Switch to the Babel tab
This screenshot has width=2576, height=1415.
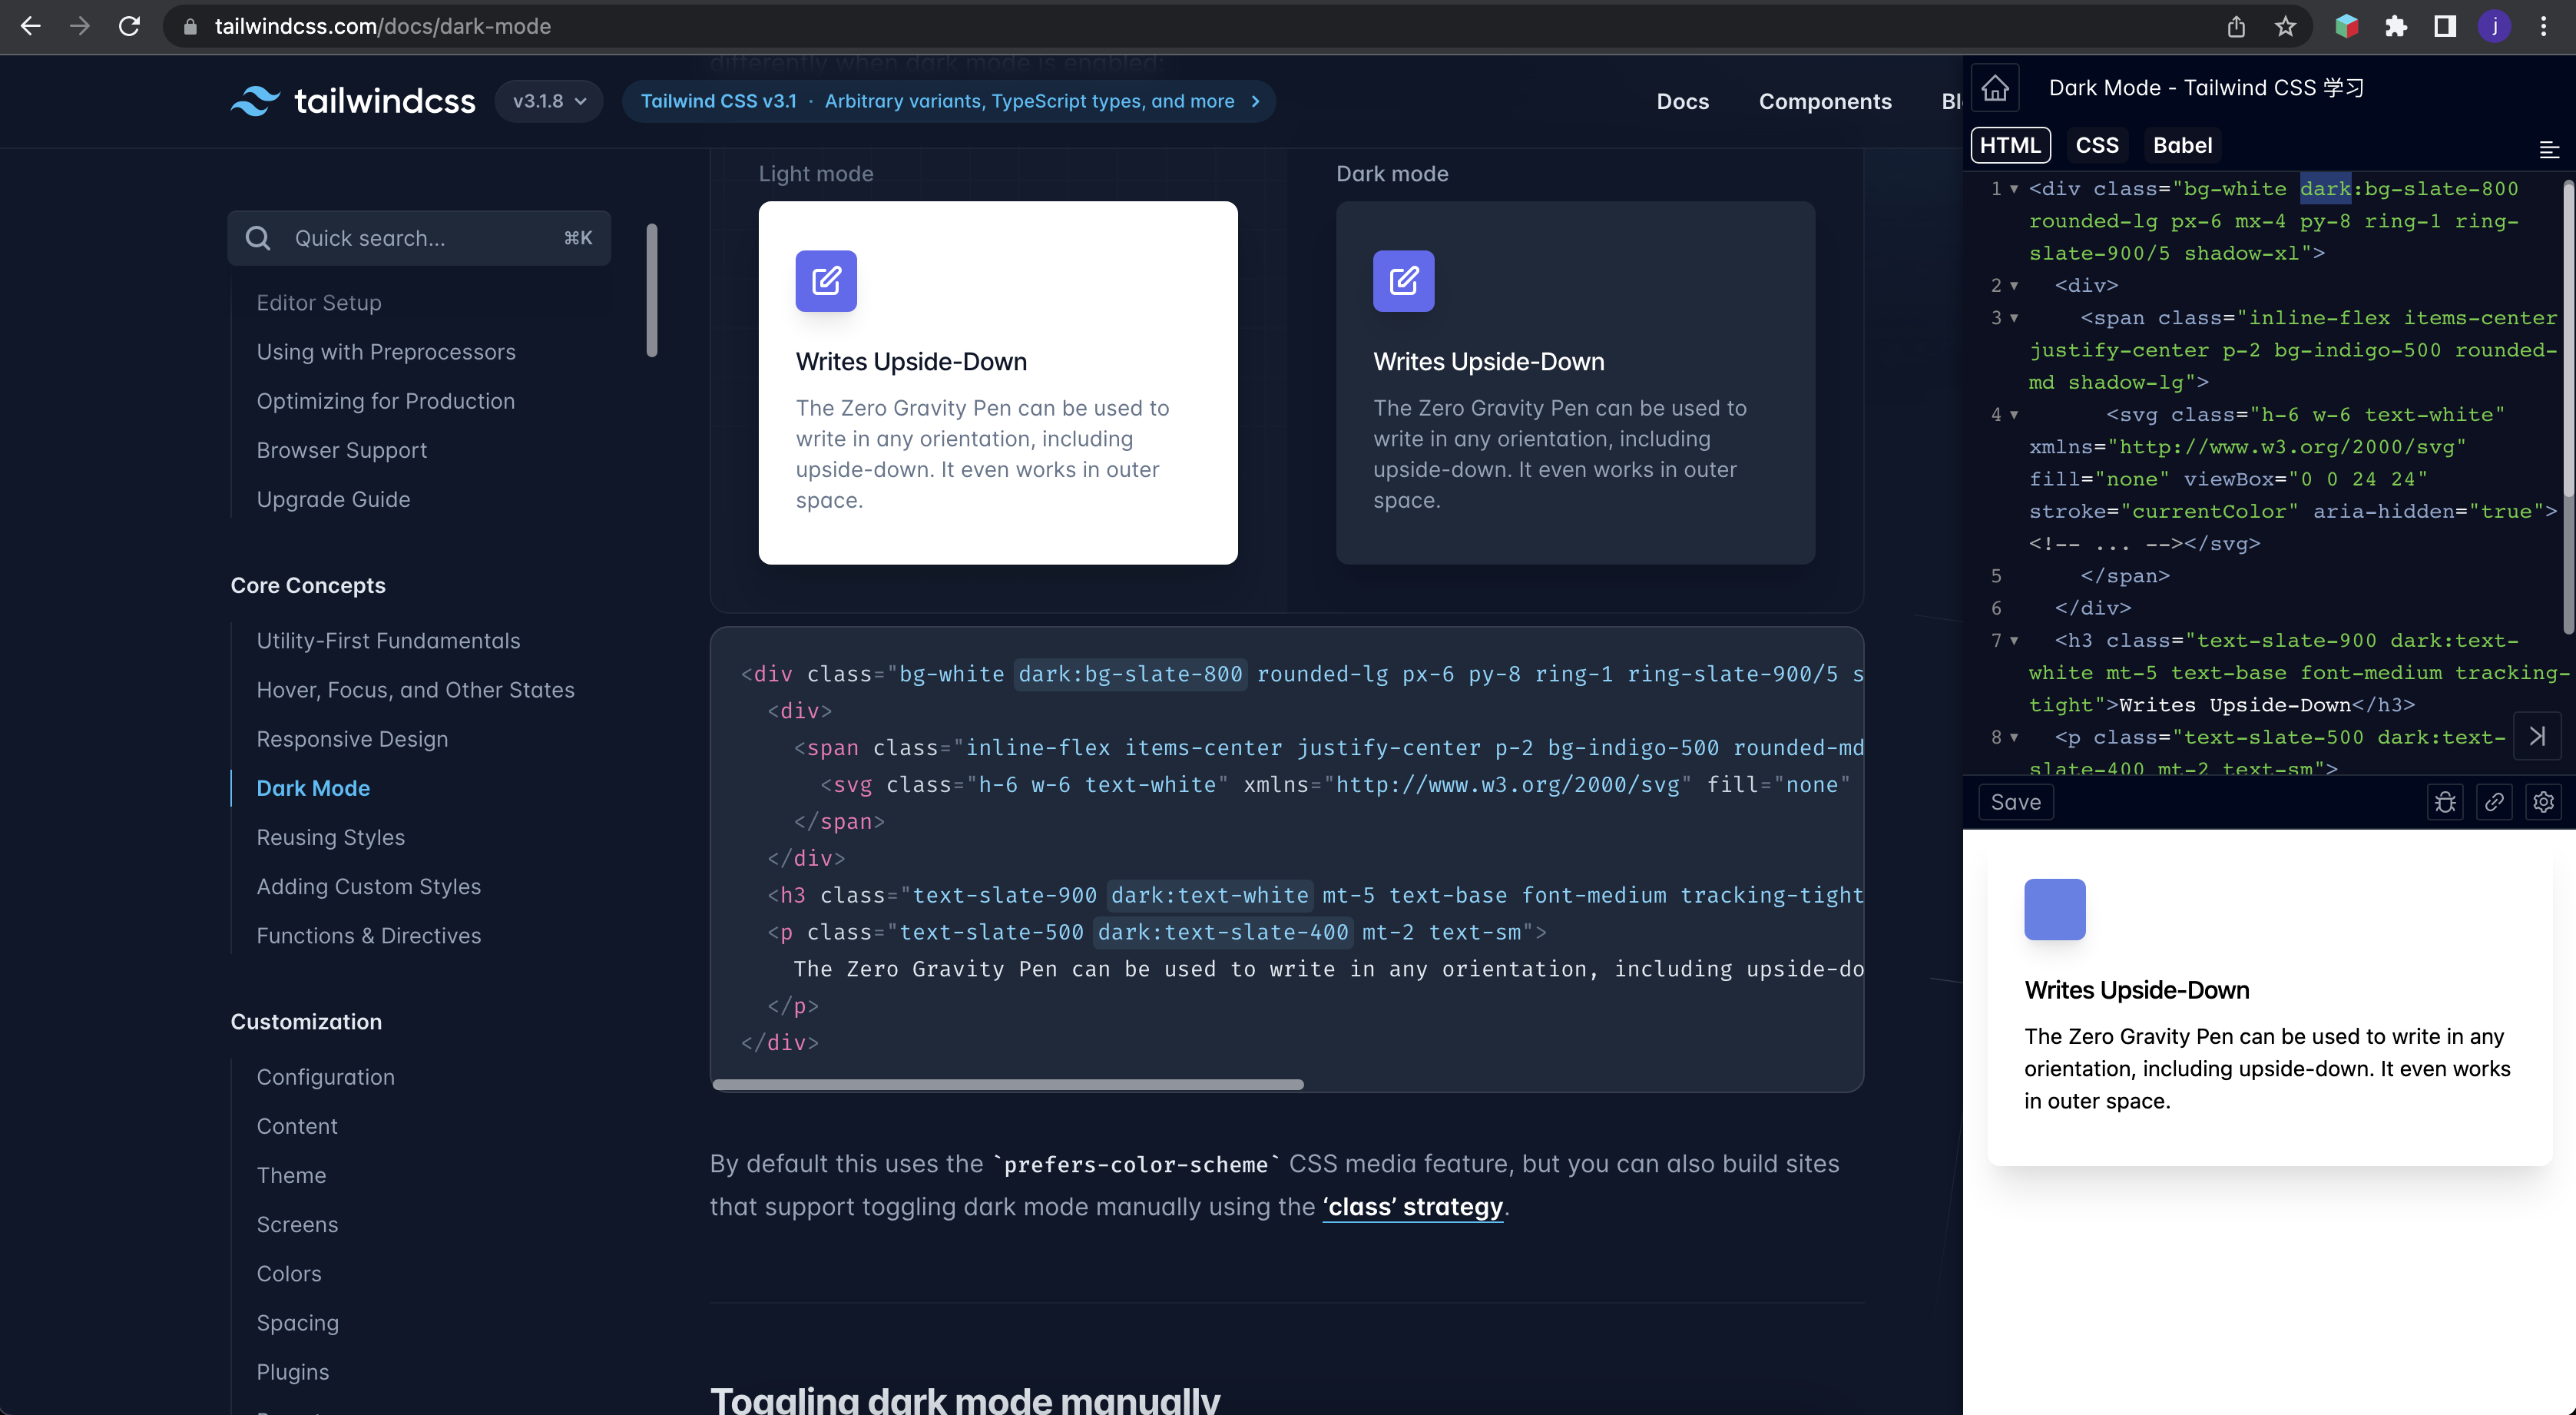tap(2182, 145)
